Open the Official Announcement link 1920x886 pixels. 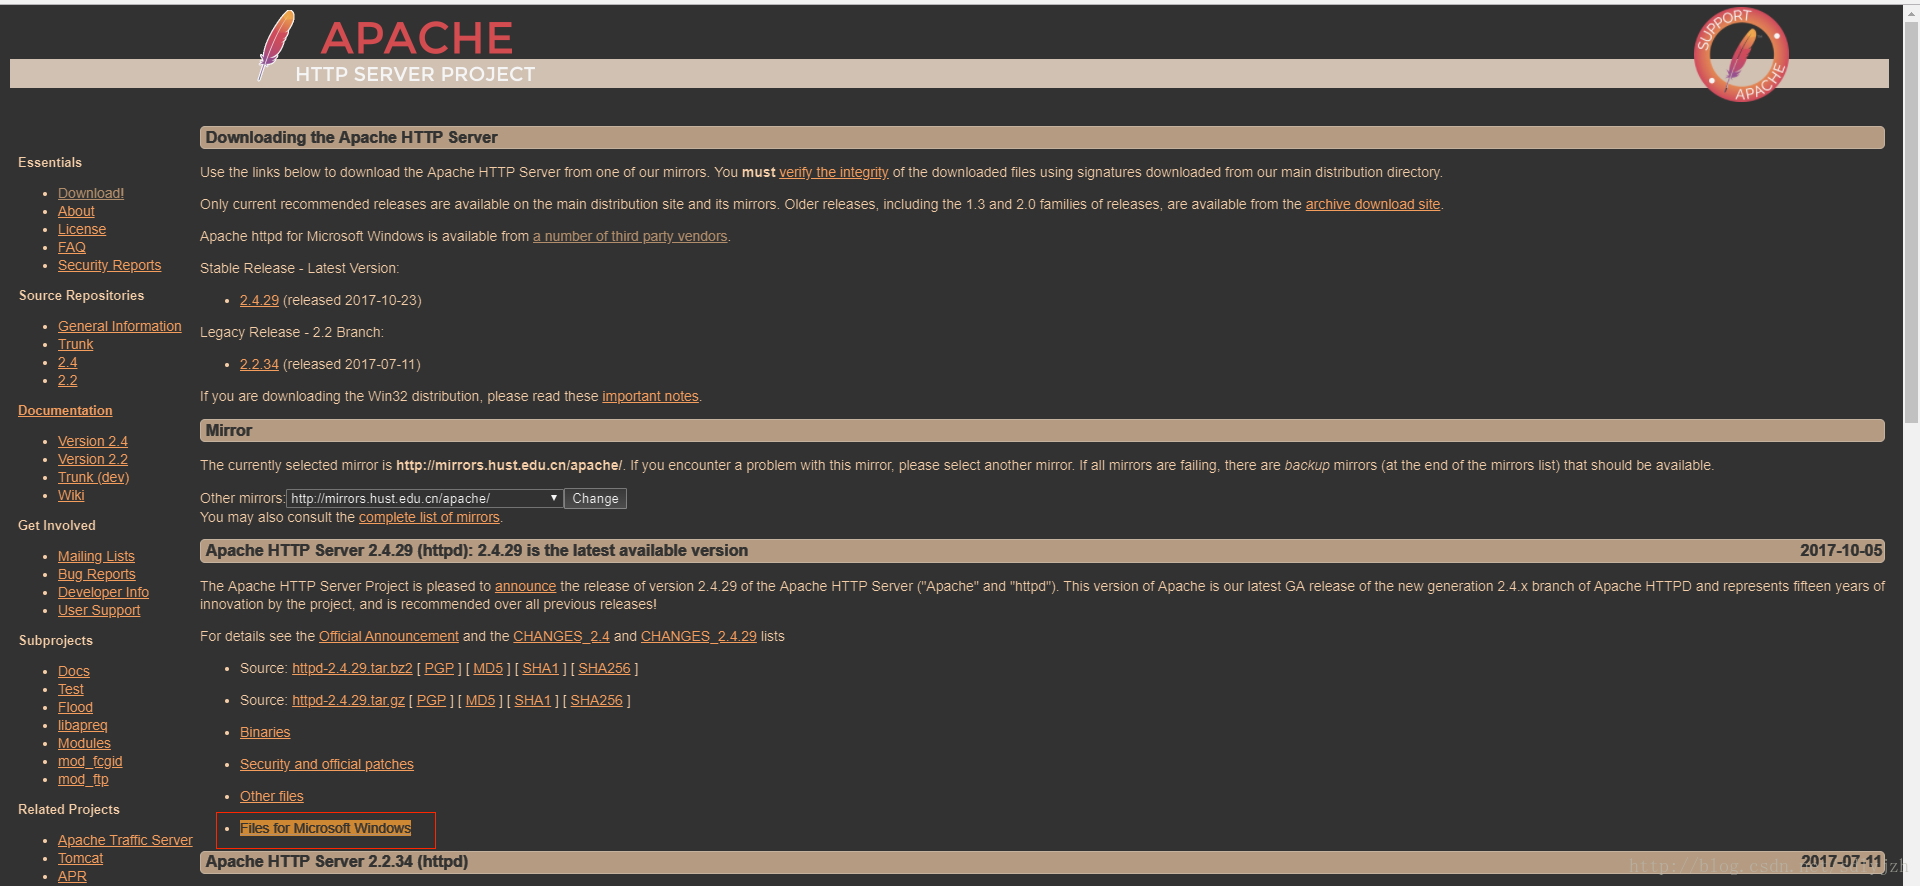[389, 636]
